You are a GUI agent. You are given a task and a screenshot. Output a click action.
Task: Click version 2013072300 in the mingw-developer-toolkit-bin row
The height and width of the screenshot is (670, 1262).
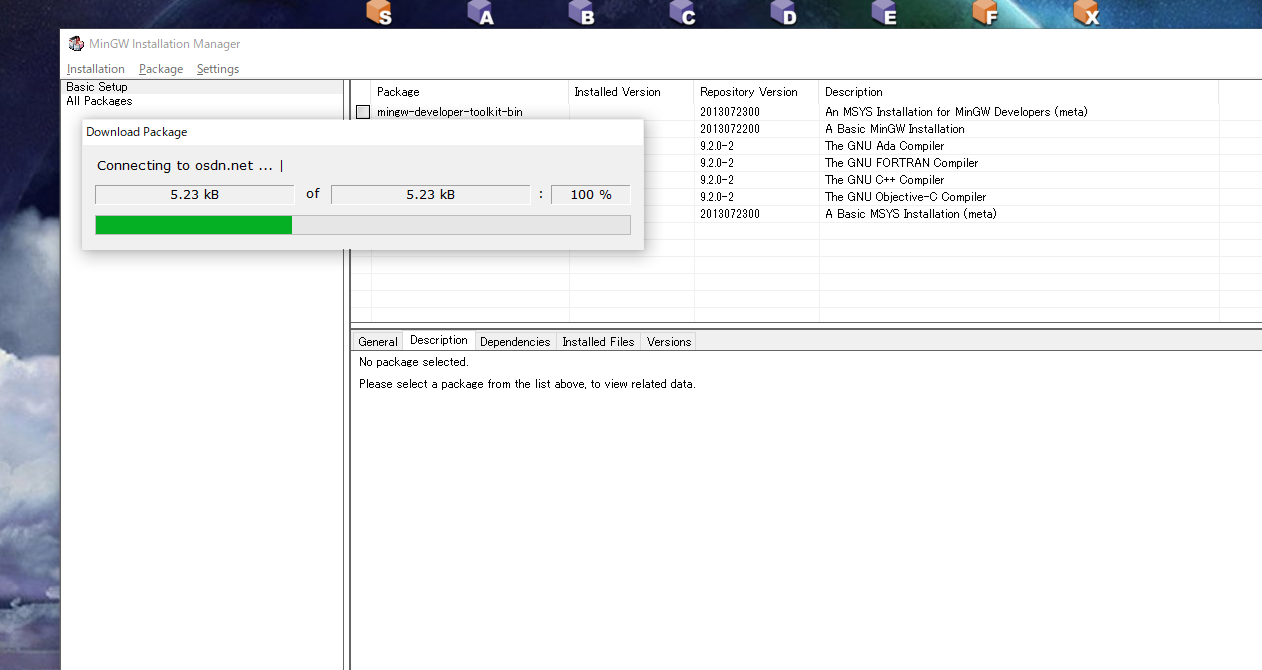pos(730,112)
